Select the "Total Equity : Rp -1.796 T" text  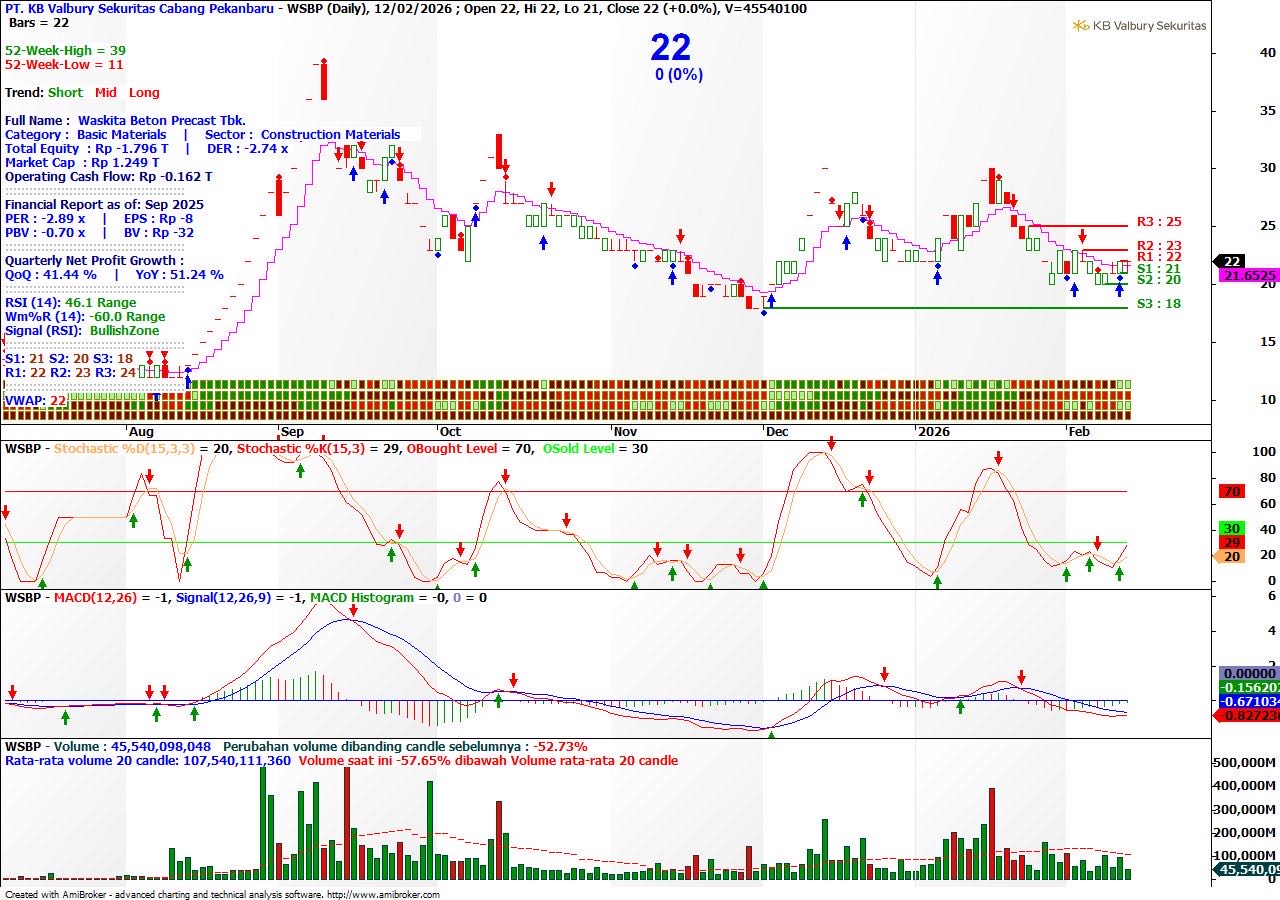point(87,148)
